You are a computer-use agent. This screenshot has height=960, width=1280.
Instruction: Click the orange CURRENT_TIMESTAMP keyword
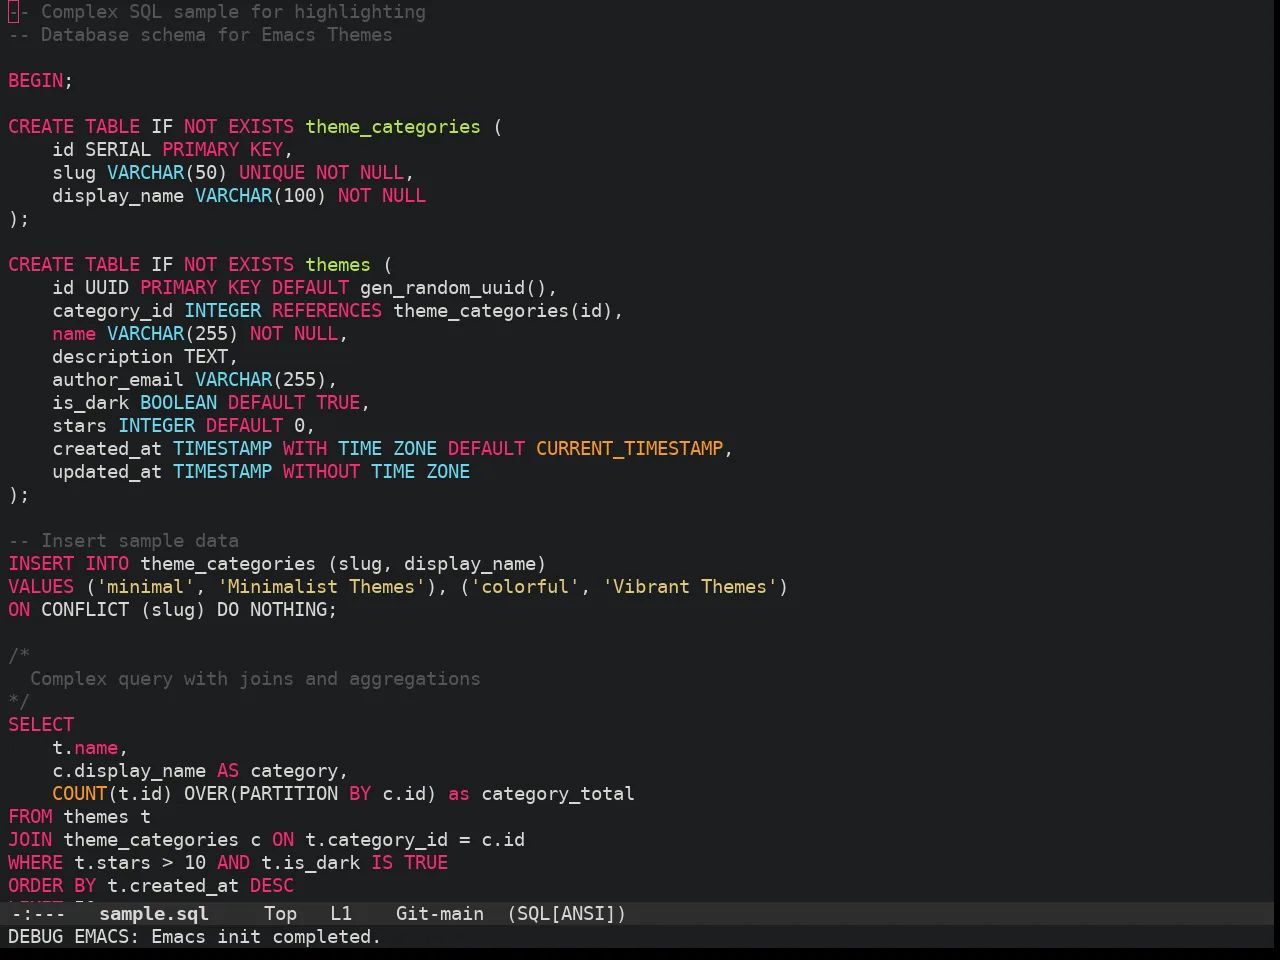coord(630,449)
